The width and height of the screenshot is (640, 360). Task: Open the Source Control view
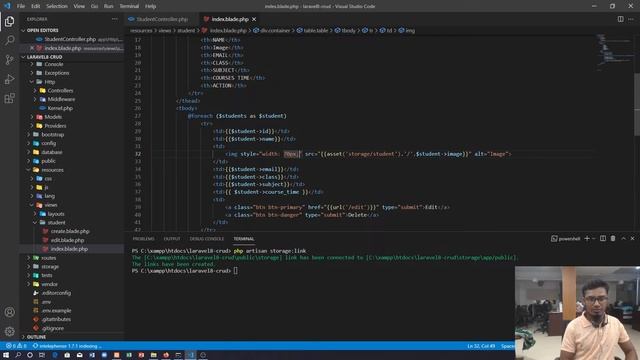pos(9,60)
